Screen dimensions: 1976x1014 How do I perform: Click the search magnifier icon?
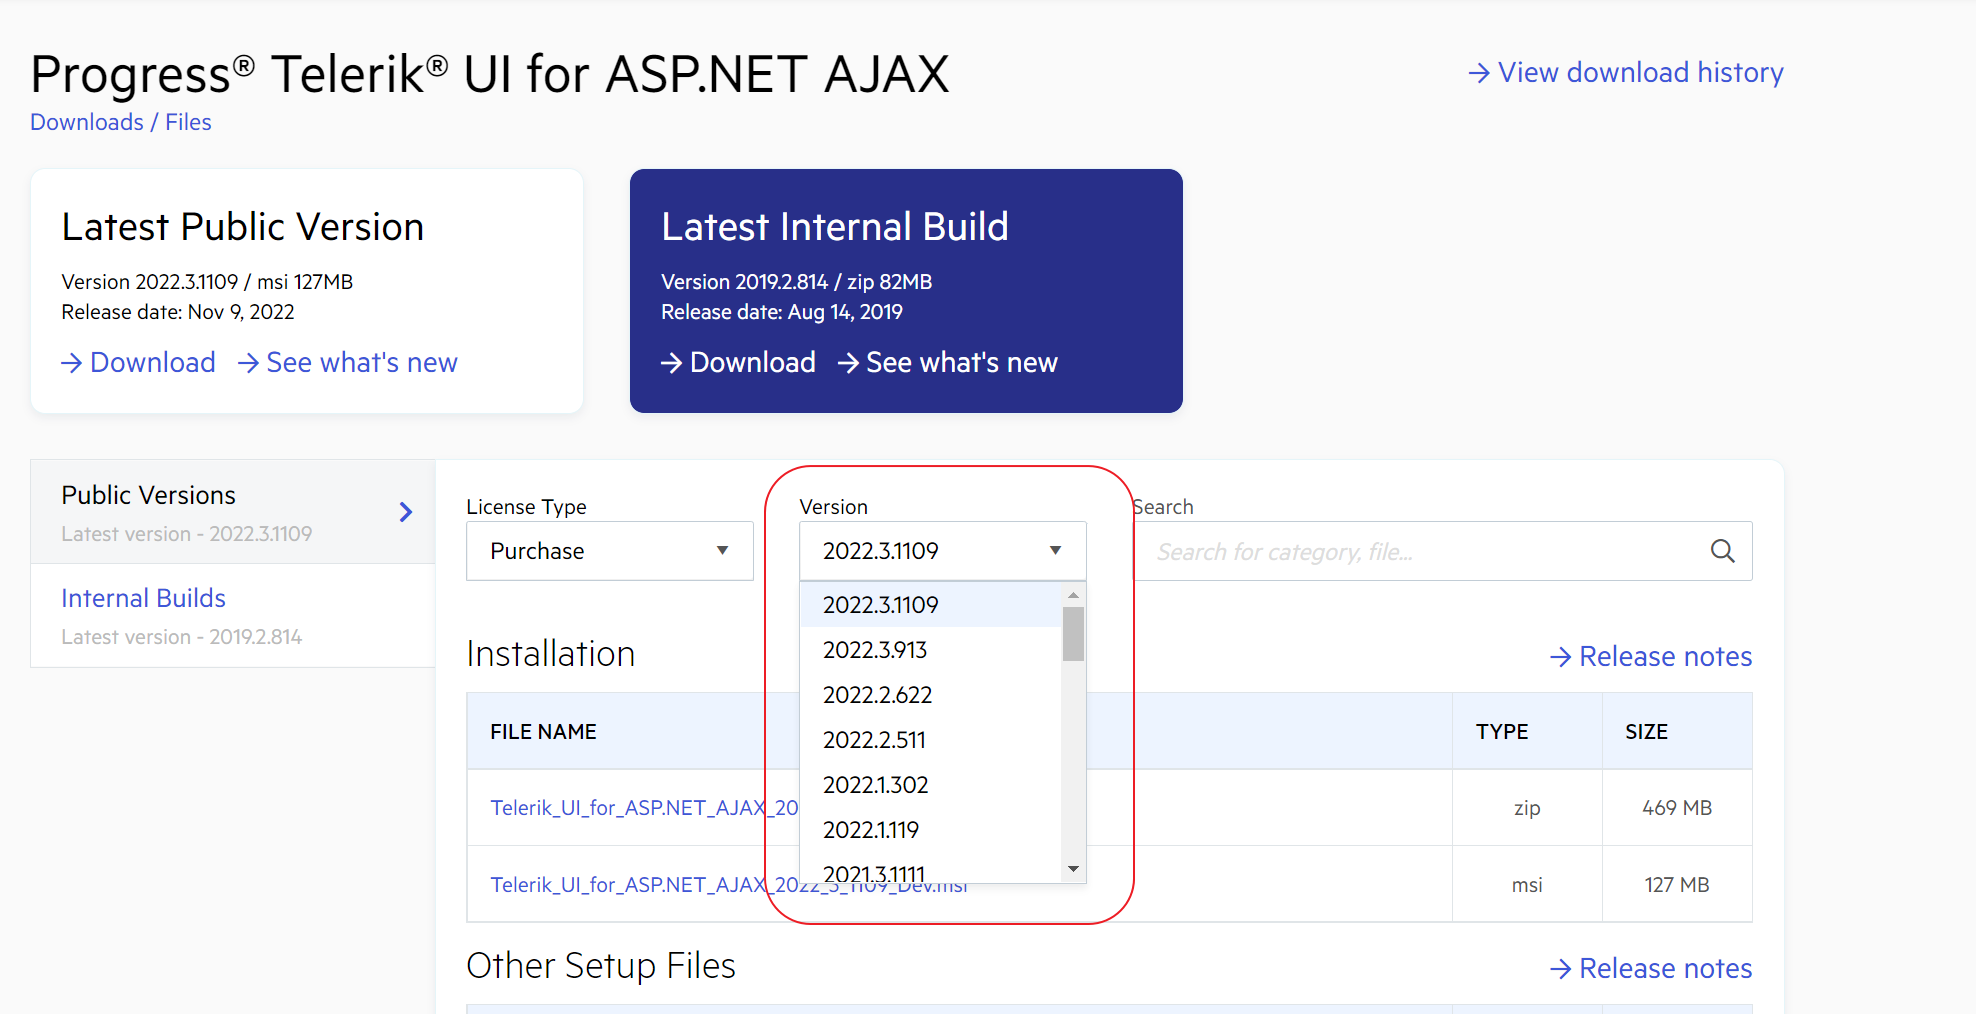point(1722,551)
